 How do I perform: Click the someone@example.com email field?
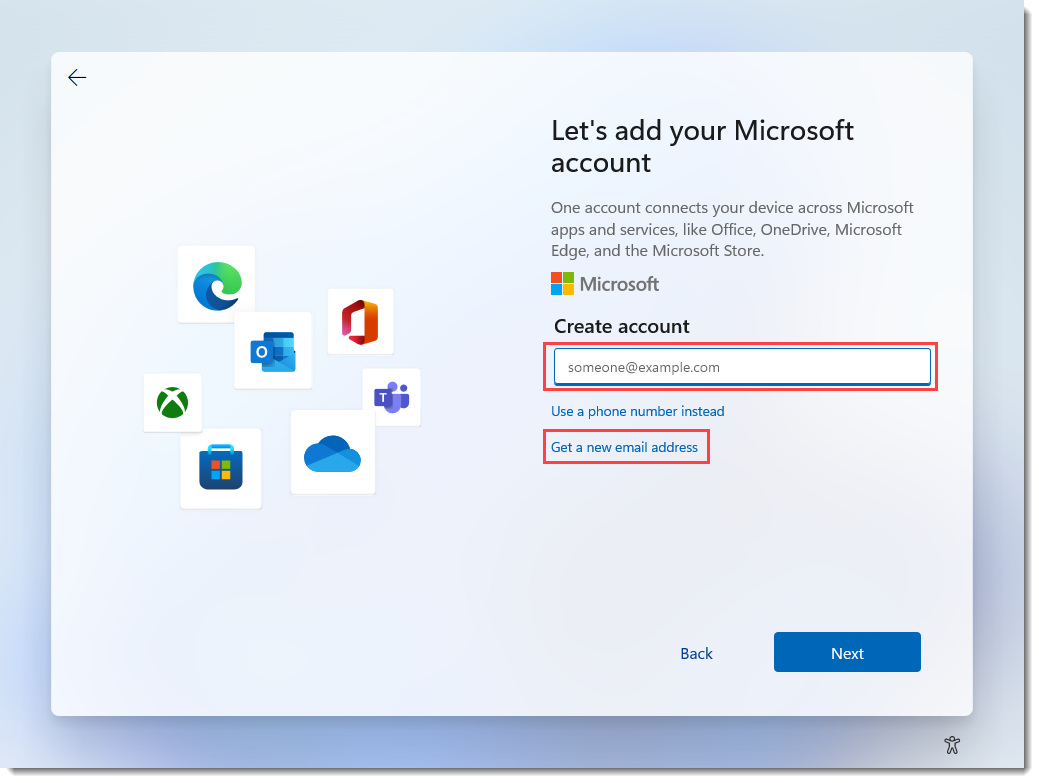click(x=742, y=366)
